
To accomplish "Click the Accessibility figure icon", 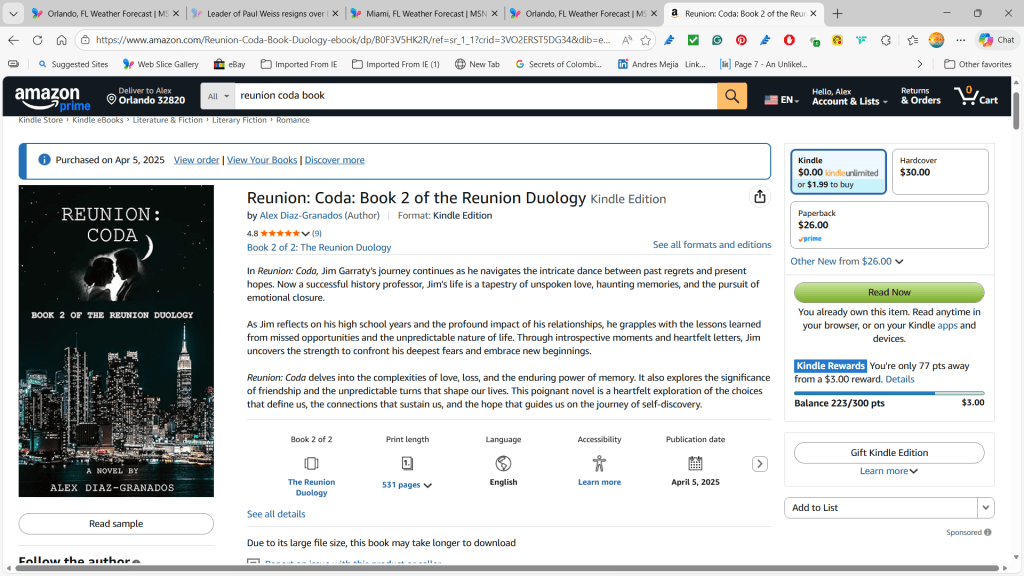I will pos(599,463).
